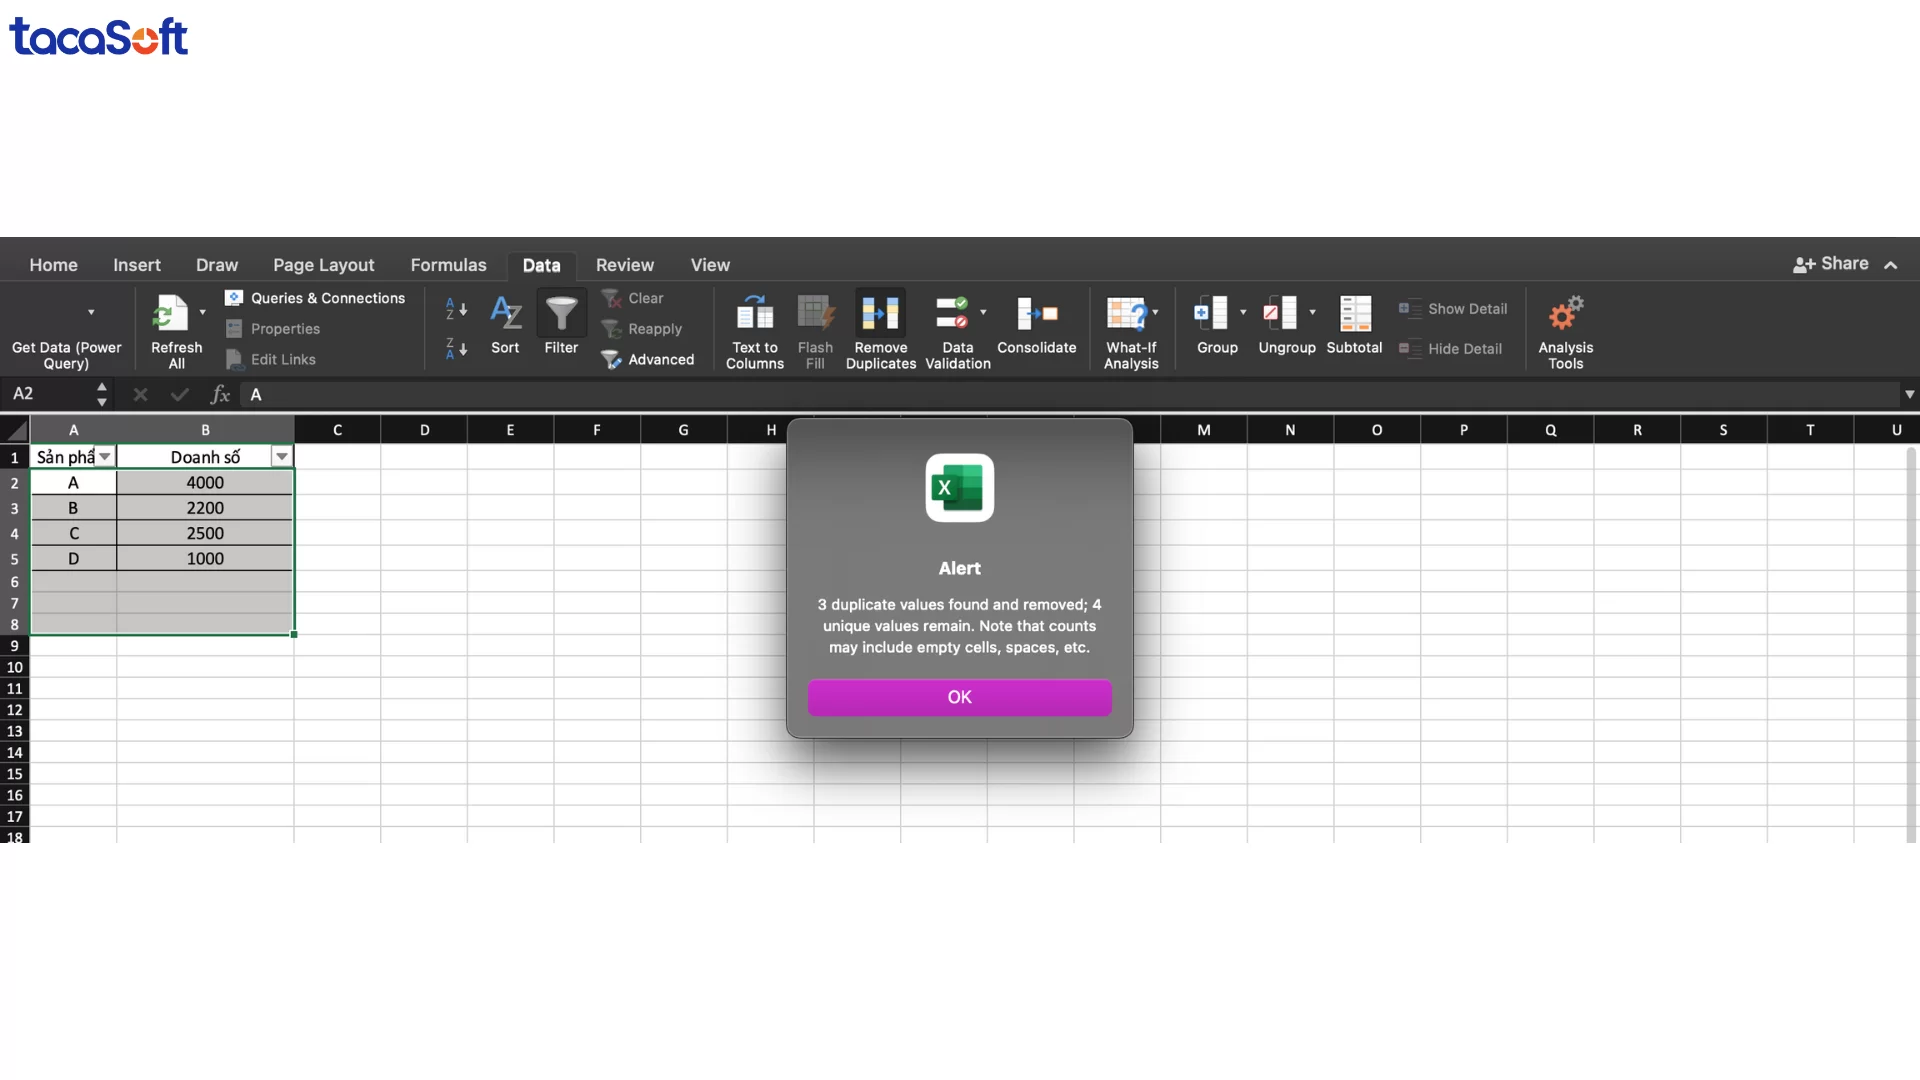Toggle Hide Detail
1920x1080 pixels.
point(1450,349)
